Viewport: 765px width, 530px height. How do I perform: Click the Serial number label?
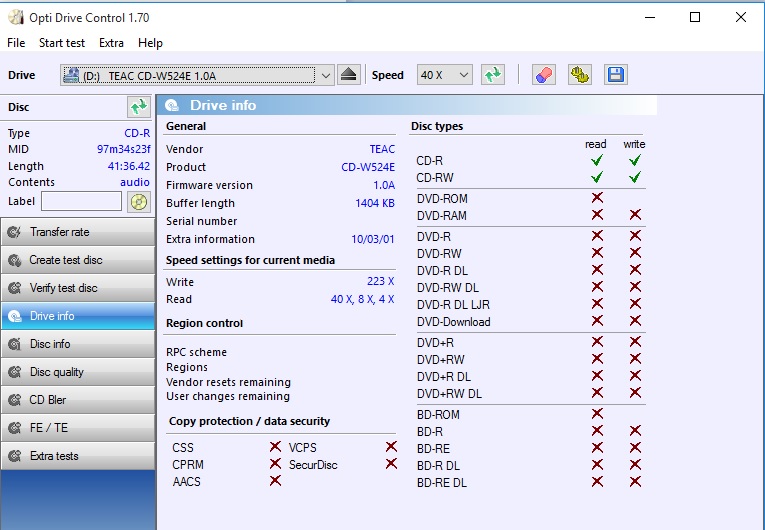pos(201,221)
